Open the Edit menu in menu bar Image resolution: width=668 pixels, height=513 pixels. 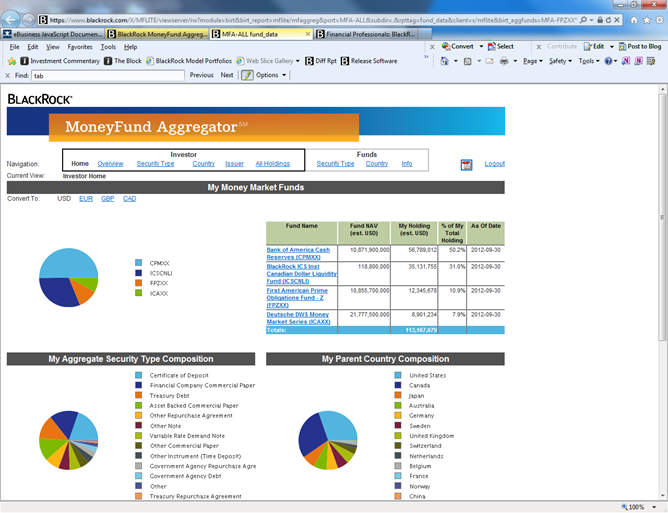(x=33, y=47)
